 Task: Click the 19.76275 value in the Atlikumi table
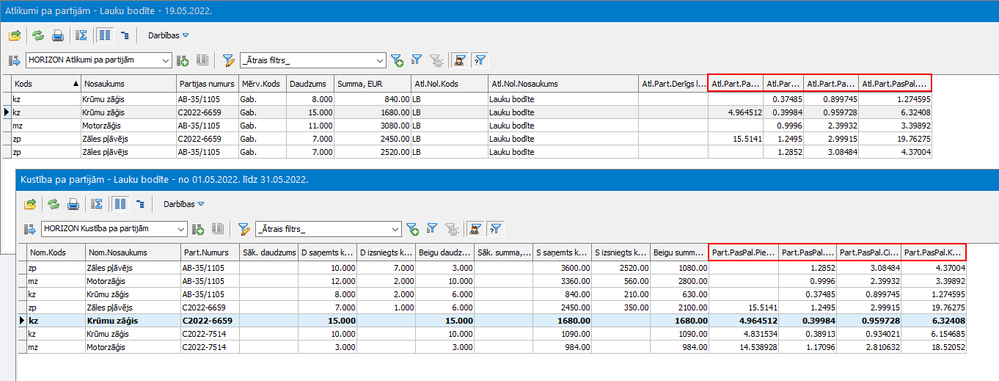[x=895, y=139]
